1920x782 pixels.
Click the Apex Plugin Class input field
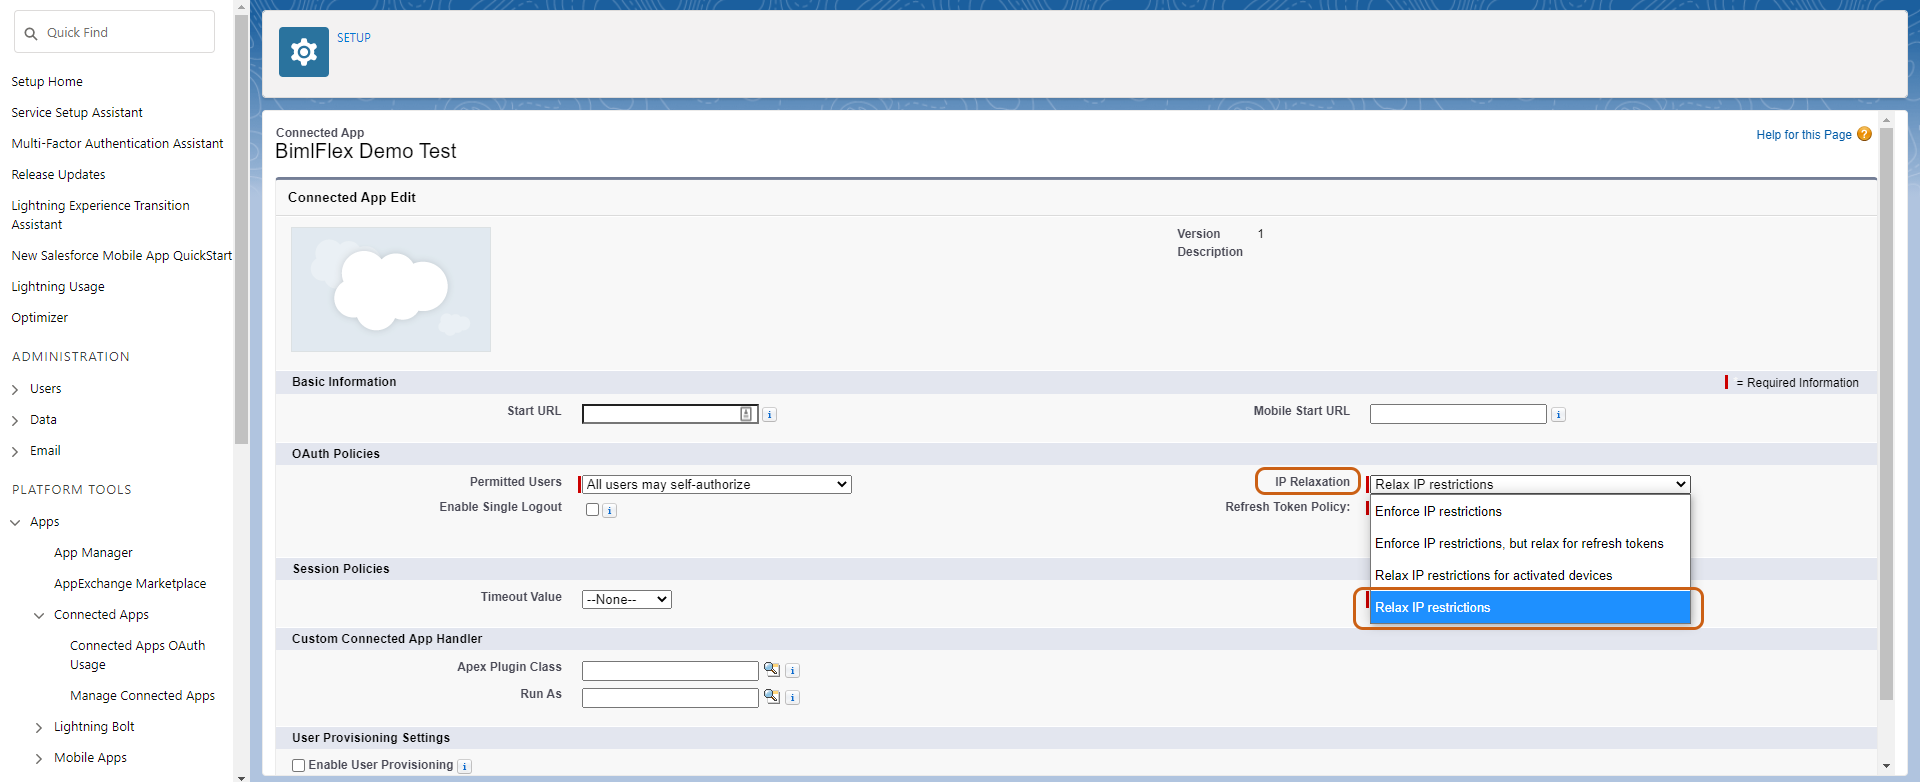pos(670,671)
